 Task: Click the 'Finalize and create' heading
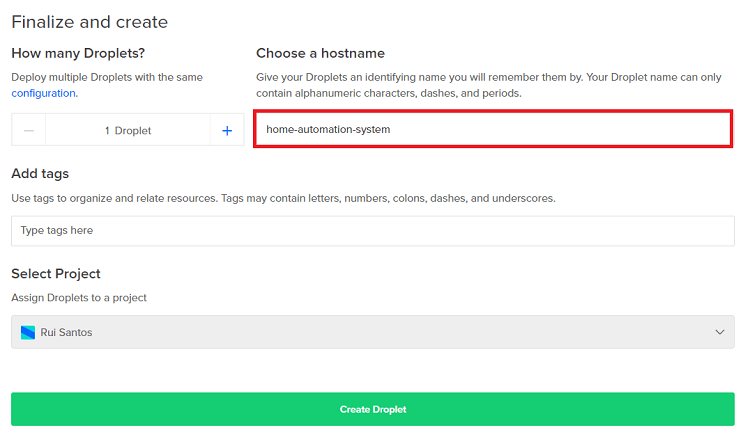click(x=90, y=22)
